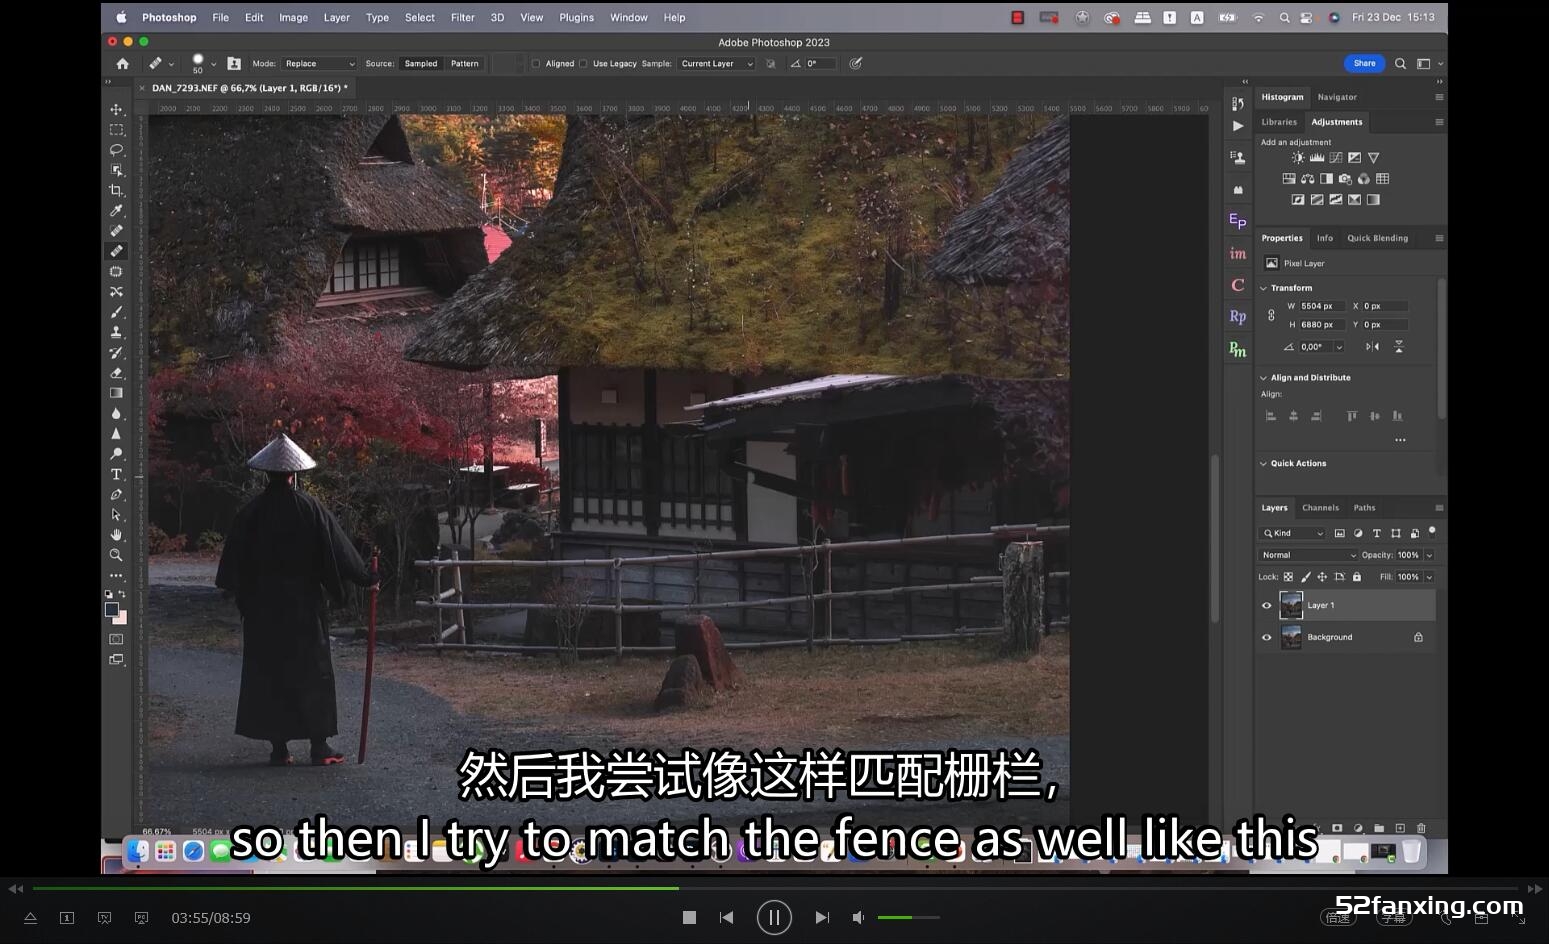This screenshot has height=944, width=1549.
Task: Toggle pixel layer filter in Layers
Action: (1340, 533)
